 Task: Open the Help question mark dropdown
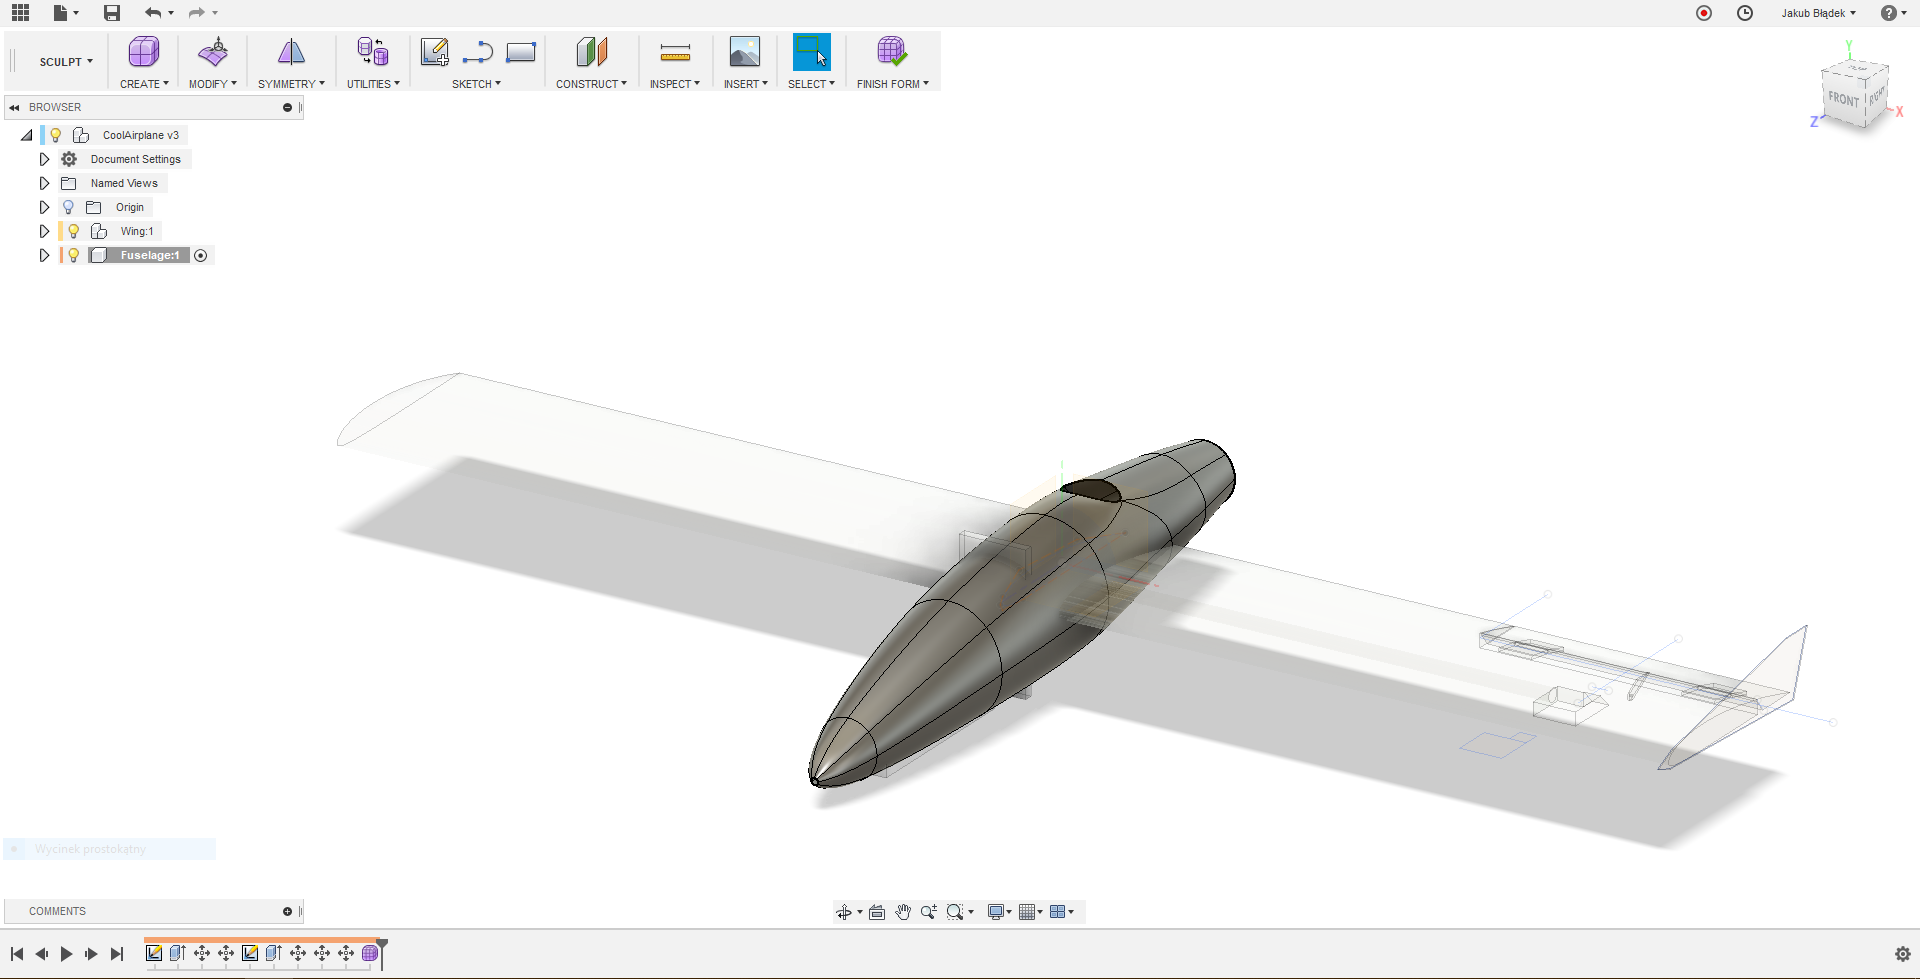click(x=1893, y=13)
